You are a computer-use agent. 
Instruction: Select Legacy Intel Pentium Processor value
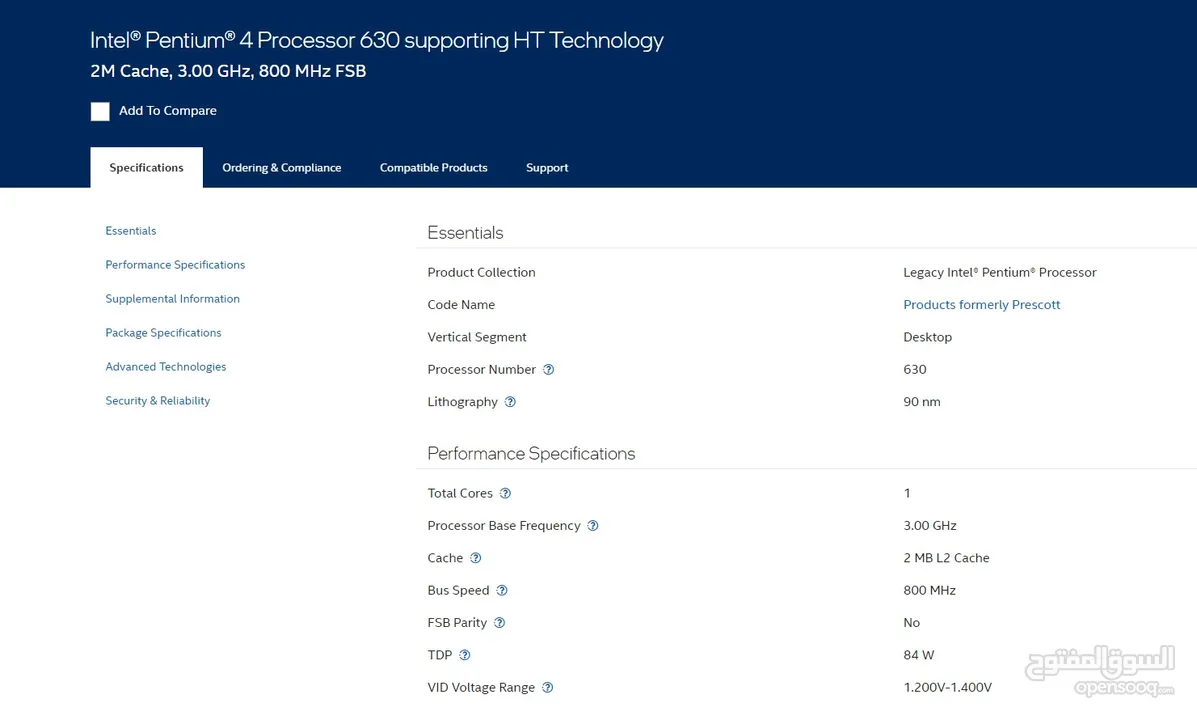click(x=999, y=273)
